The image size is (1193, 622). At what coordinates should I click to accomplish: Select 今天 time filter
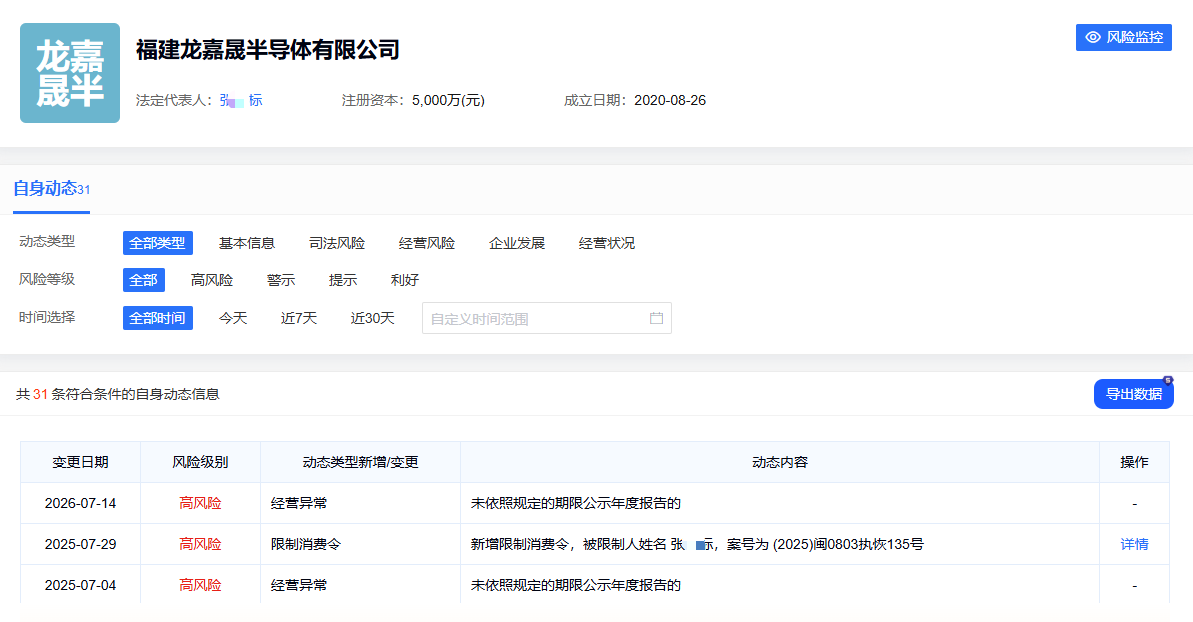(233, 318)
